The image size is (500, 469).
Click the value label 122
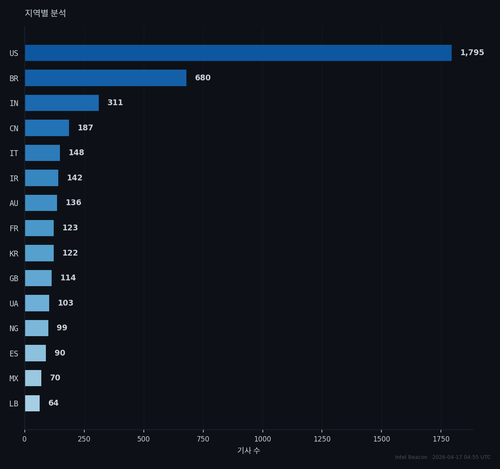(70, 253)
